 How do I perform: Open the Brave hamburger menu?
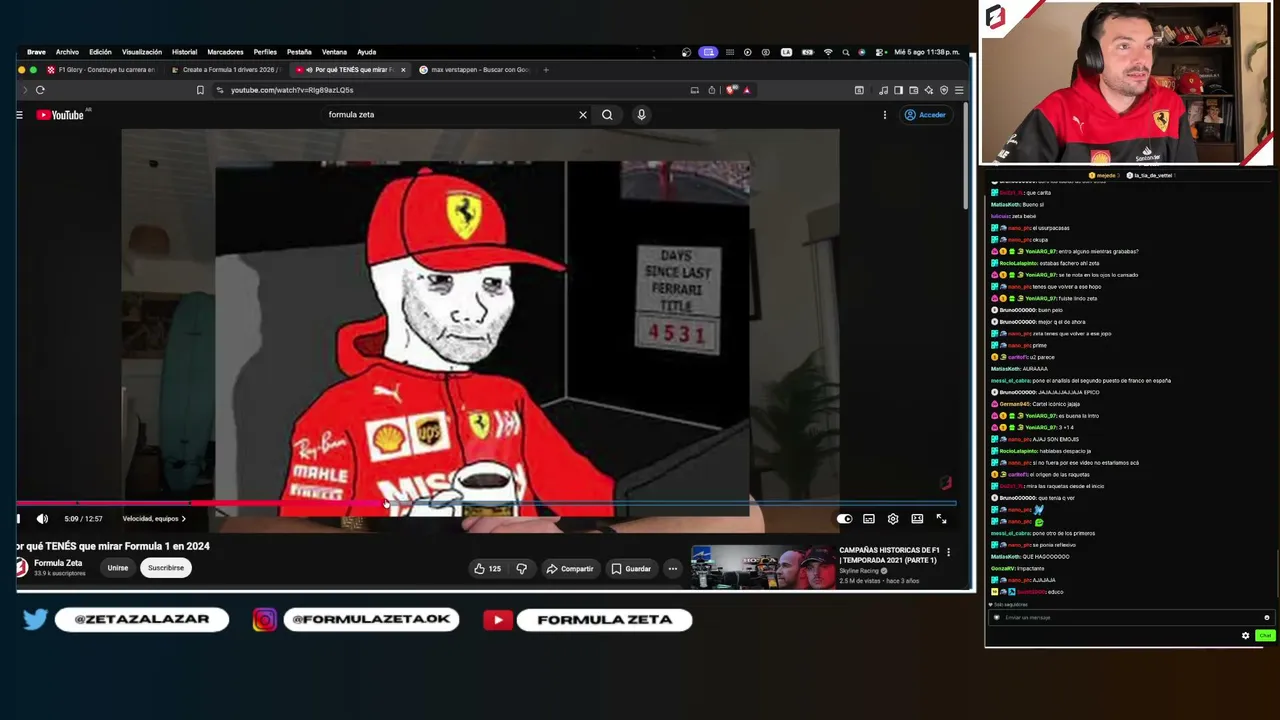959,90
